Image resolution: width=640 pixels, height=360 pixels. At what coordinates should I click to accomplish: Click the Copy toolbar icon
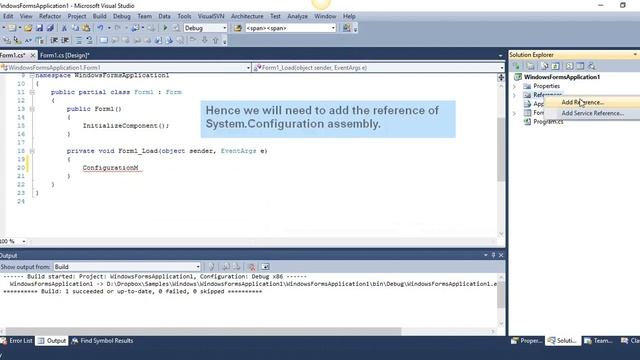point(75,28)
